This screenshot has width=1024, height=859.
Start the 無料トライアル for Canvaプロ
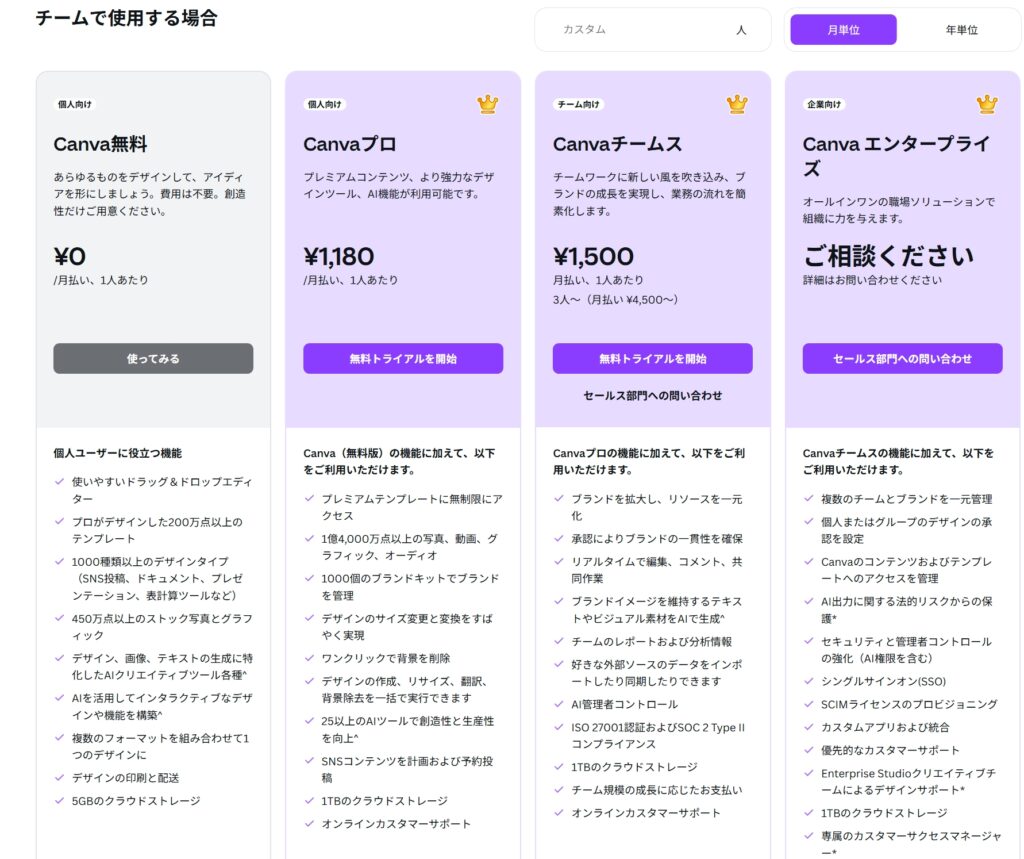pyautogui.click(x=403, y=359)
